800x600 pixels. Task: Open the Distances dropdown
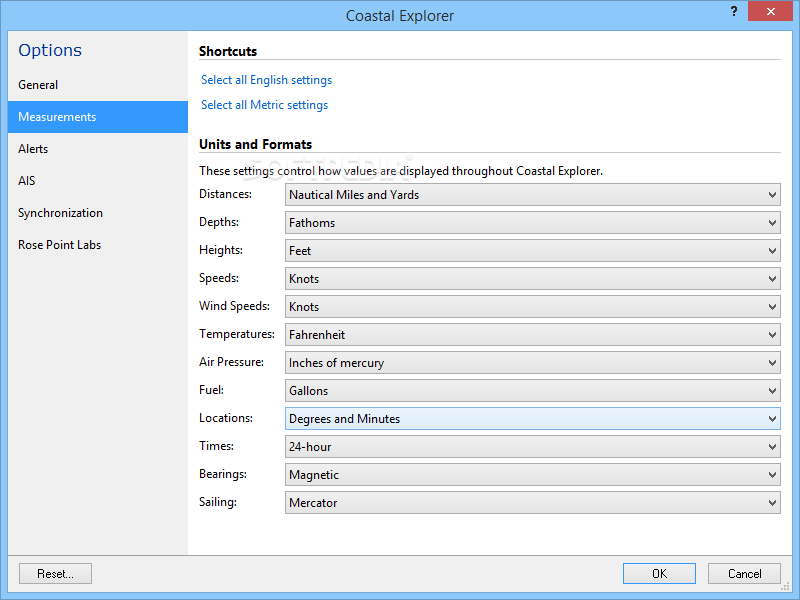(x=533, y=195)
